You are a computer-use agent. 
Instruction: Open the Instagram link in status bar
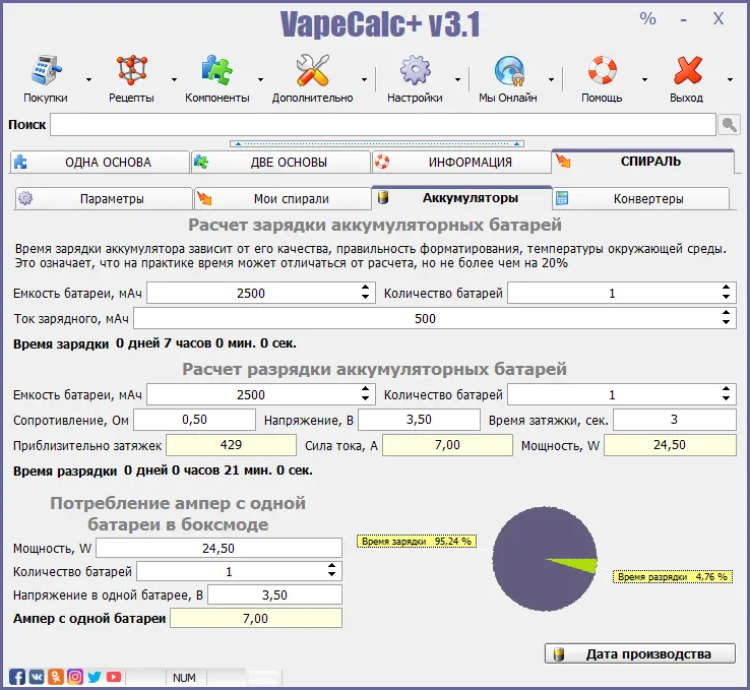[75, 677]
